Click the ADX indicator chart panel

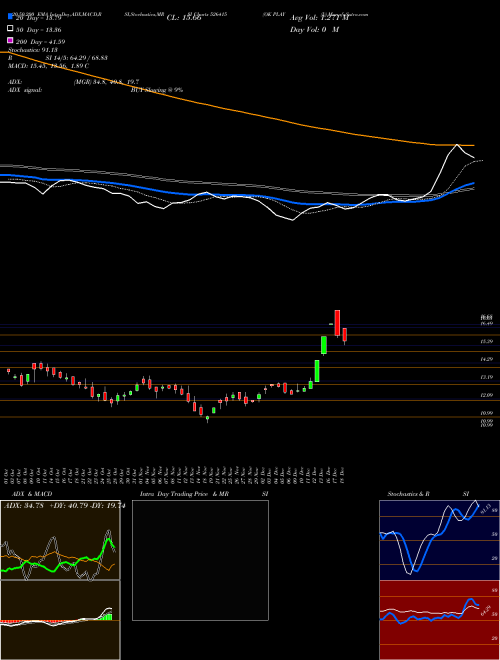pyautogui.click(x=60, y=540)
